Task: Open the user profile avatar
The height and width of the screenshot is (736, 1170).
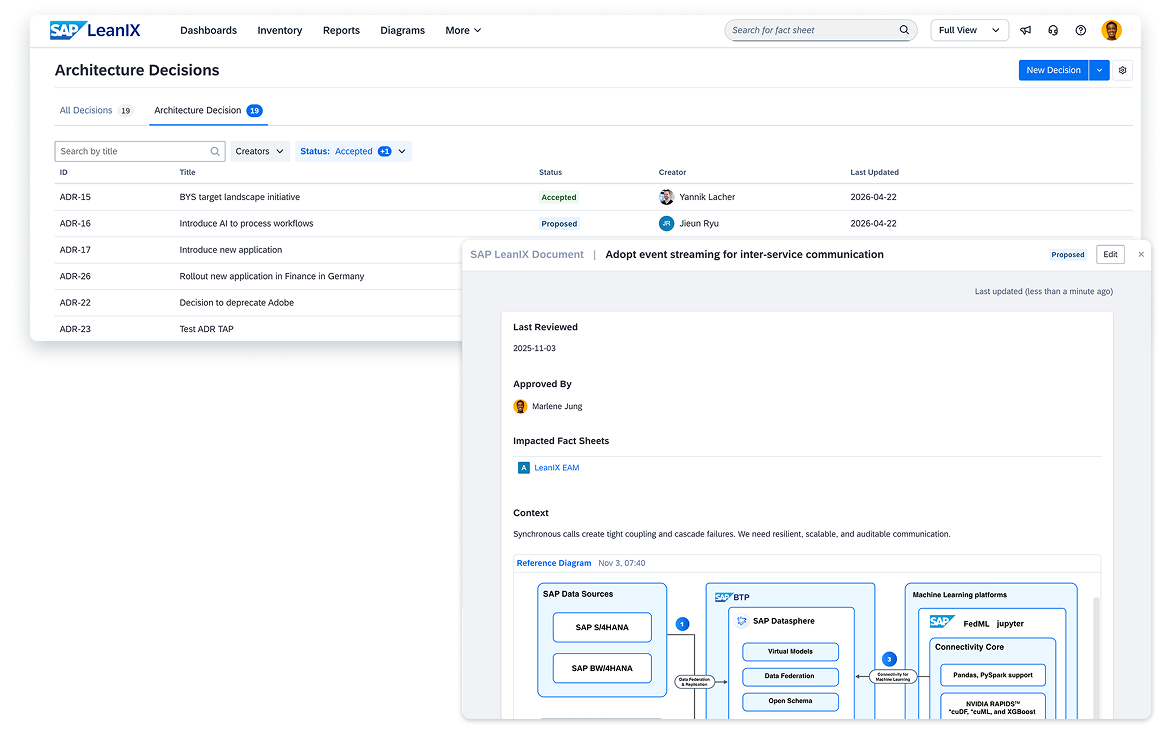Action: (1111, 30)
